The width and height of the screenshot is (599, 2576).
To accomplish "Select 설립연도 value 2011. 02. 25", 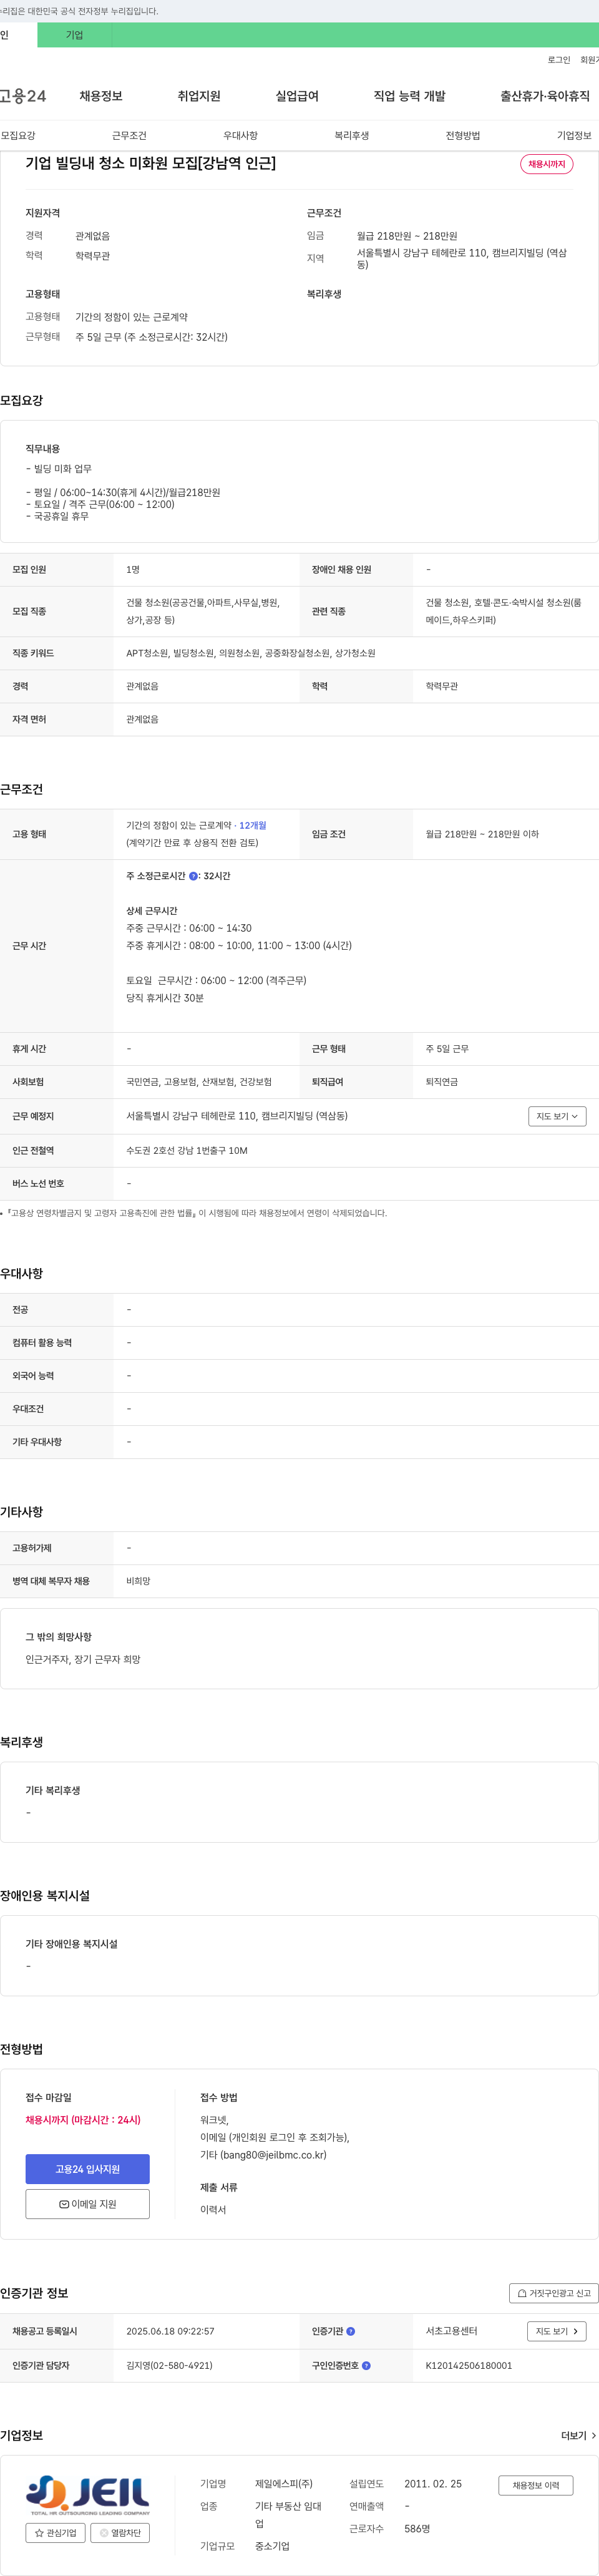I will [x=433, y=2484].
